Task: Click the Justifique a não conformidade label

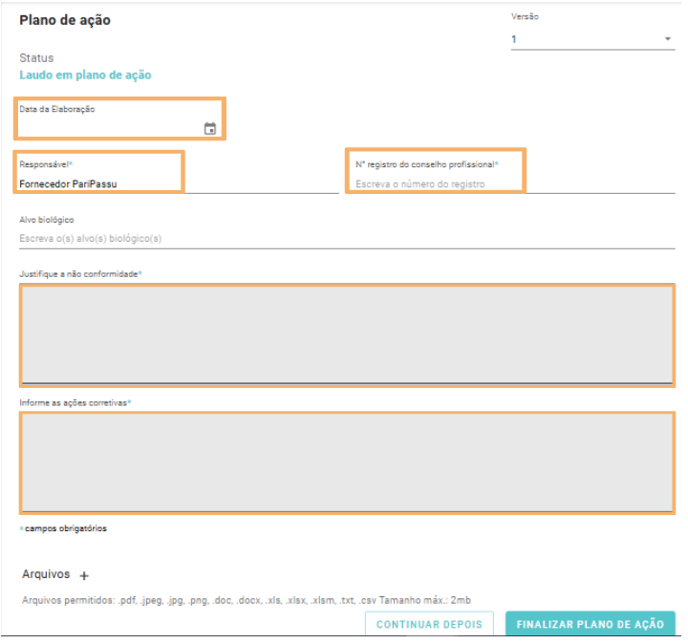Action: pyautogui.click(x=80, y=274)
